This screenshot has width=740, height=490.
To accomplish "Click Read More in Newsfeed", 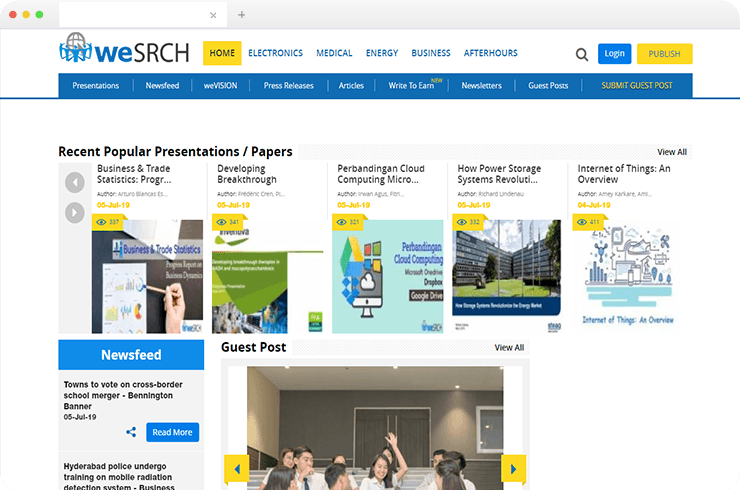I will [x=172, y=433].
